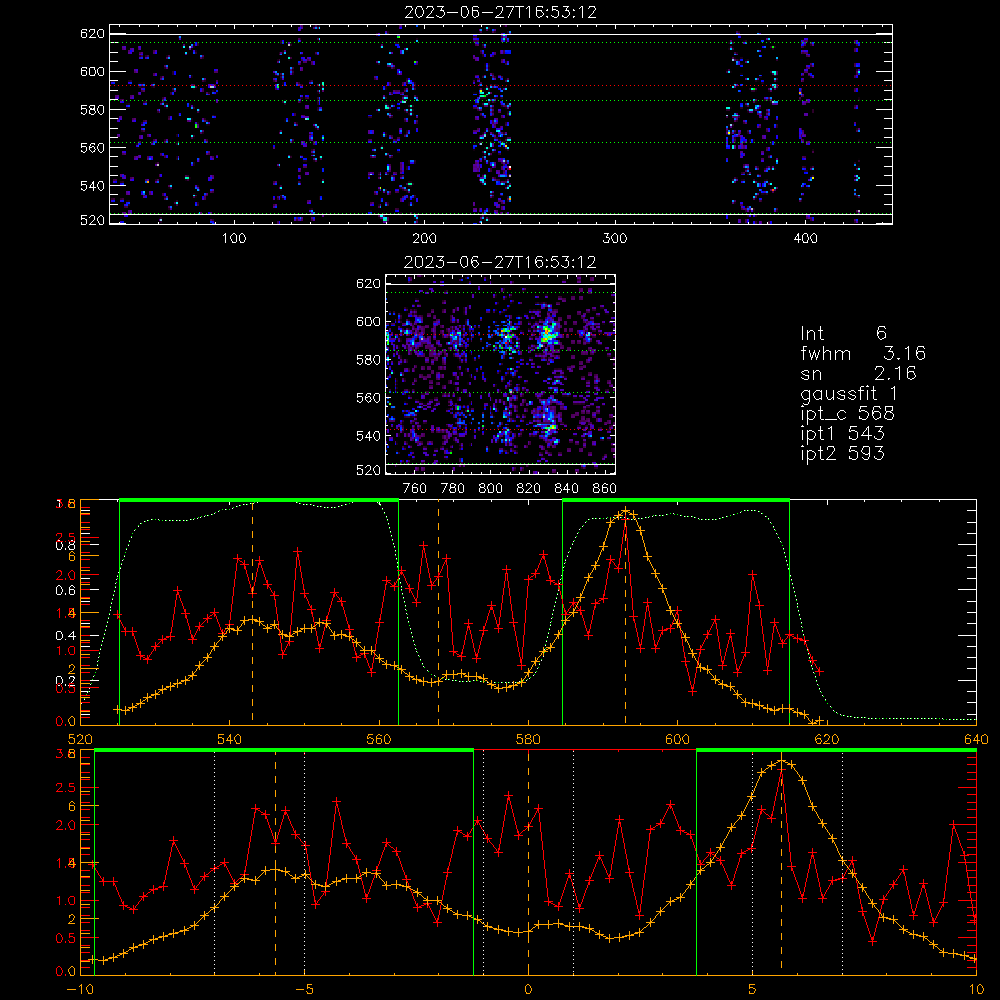Click the 'fwhm 3.16' value
1000x1000 pixels.
coord(863,353)
